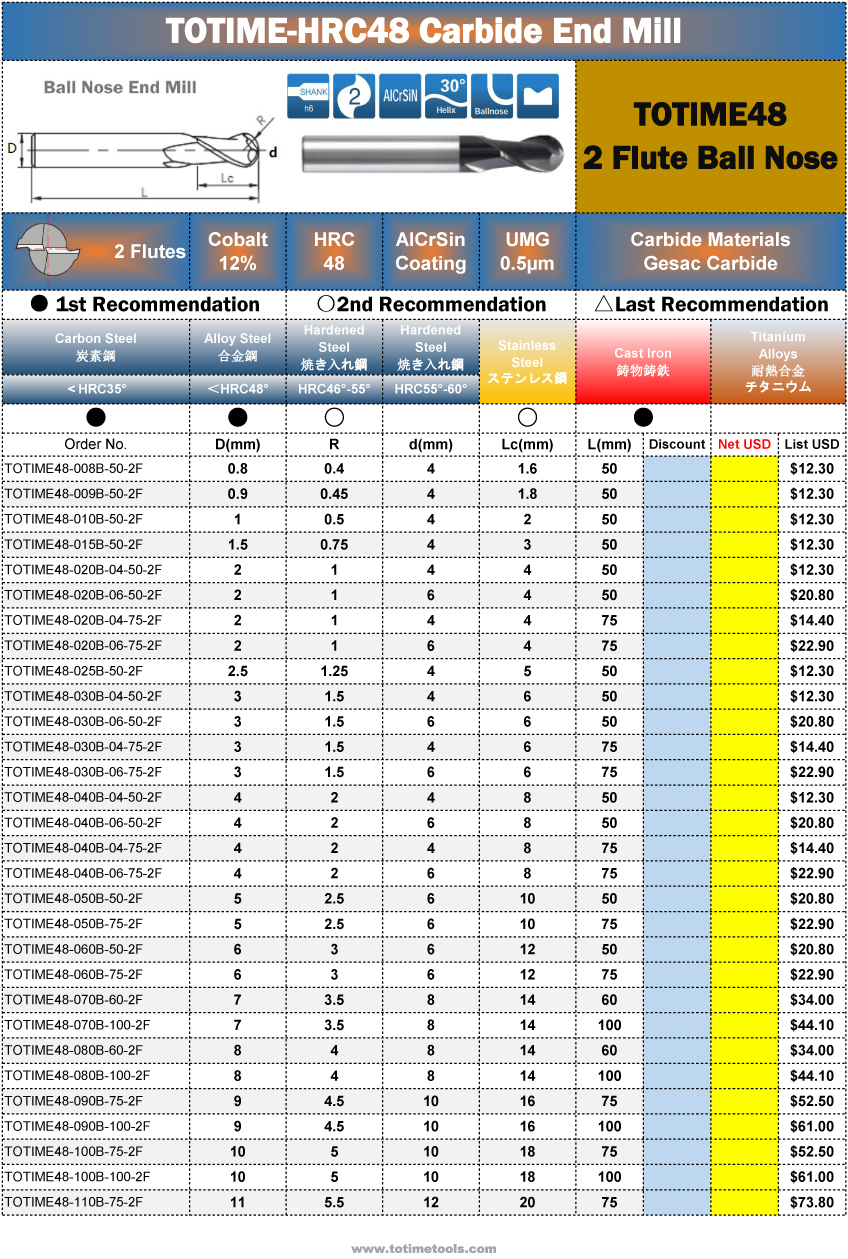Image resolution: width=848 pixels, height=1259 pixels.
Task: Click order number TOTIME48-040B-06-50-2F
Action: (x=83, y=823)
